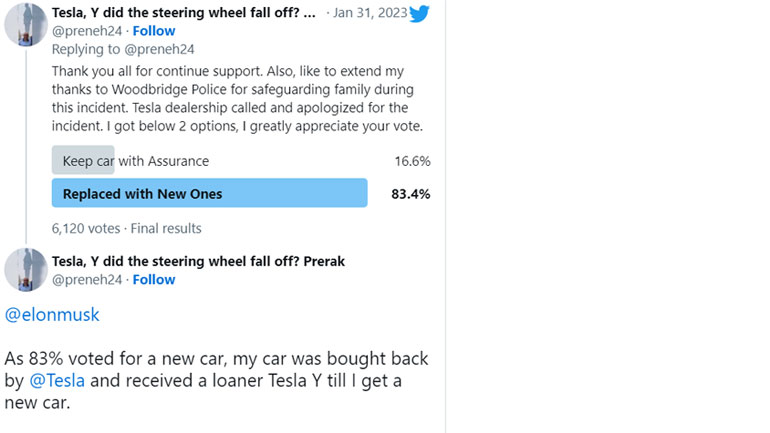Screen dimensions: 770x433
Task: Open the @elonmusk mention
Action: (52, 315)
